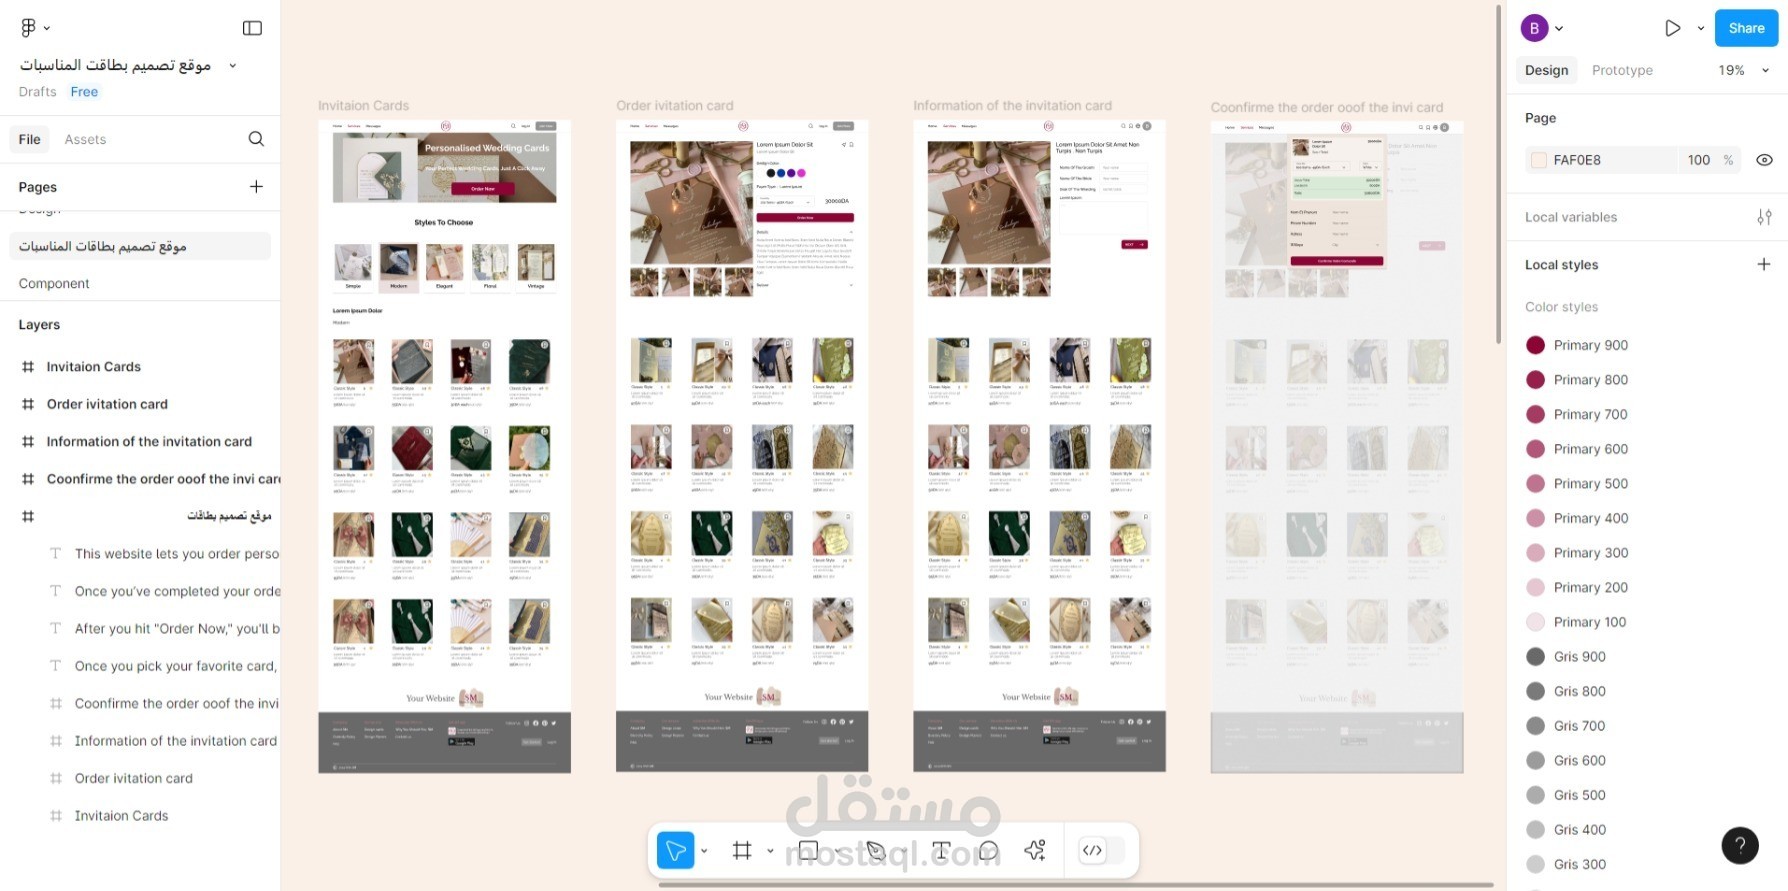
Task: Select Order ivitation card label on canvas
Action: (x=675, y=105)
